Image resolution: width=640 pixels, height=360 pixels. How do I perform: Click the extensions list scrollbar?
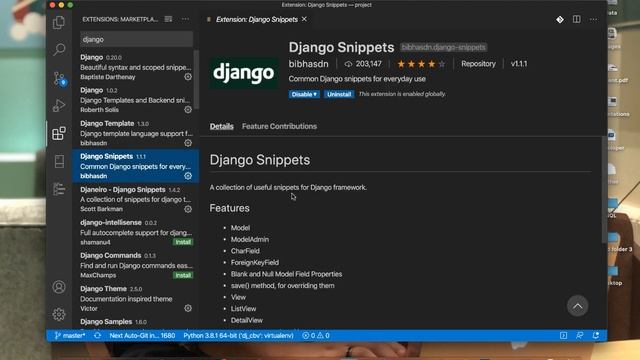click(196, 80)
